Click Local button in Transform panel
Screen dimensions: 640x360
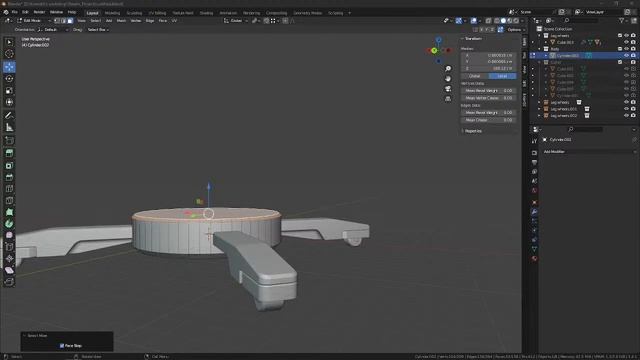[x=502, y=76]
